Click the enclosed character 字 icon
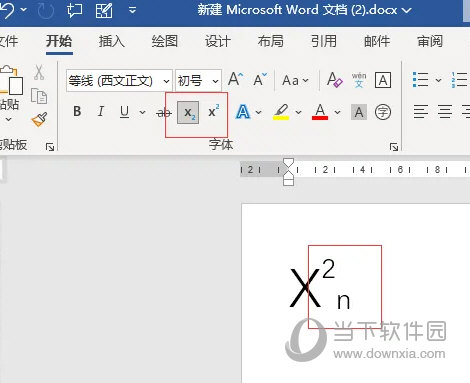The height and width of the screenshot is (383, 470). 383,112
